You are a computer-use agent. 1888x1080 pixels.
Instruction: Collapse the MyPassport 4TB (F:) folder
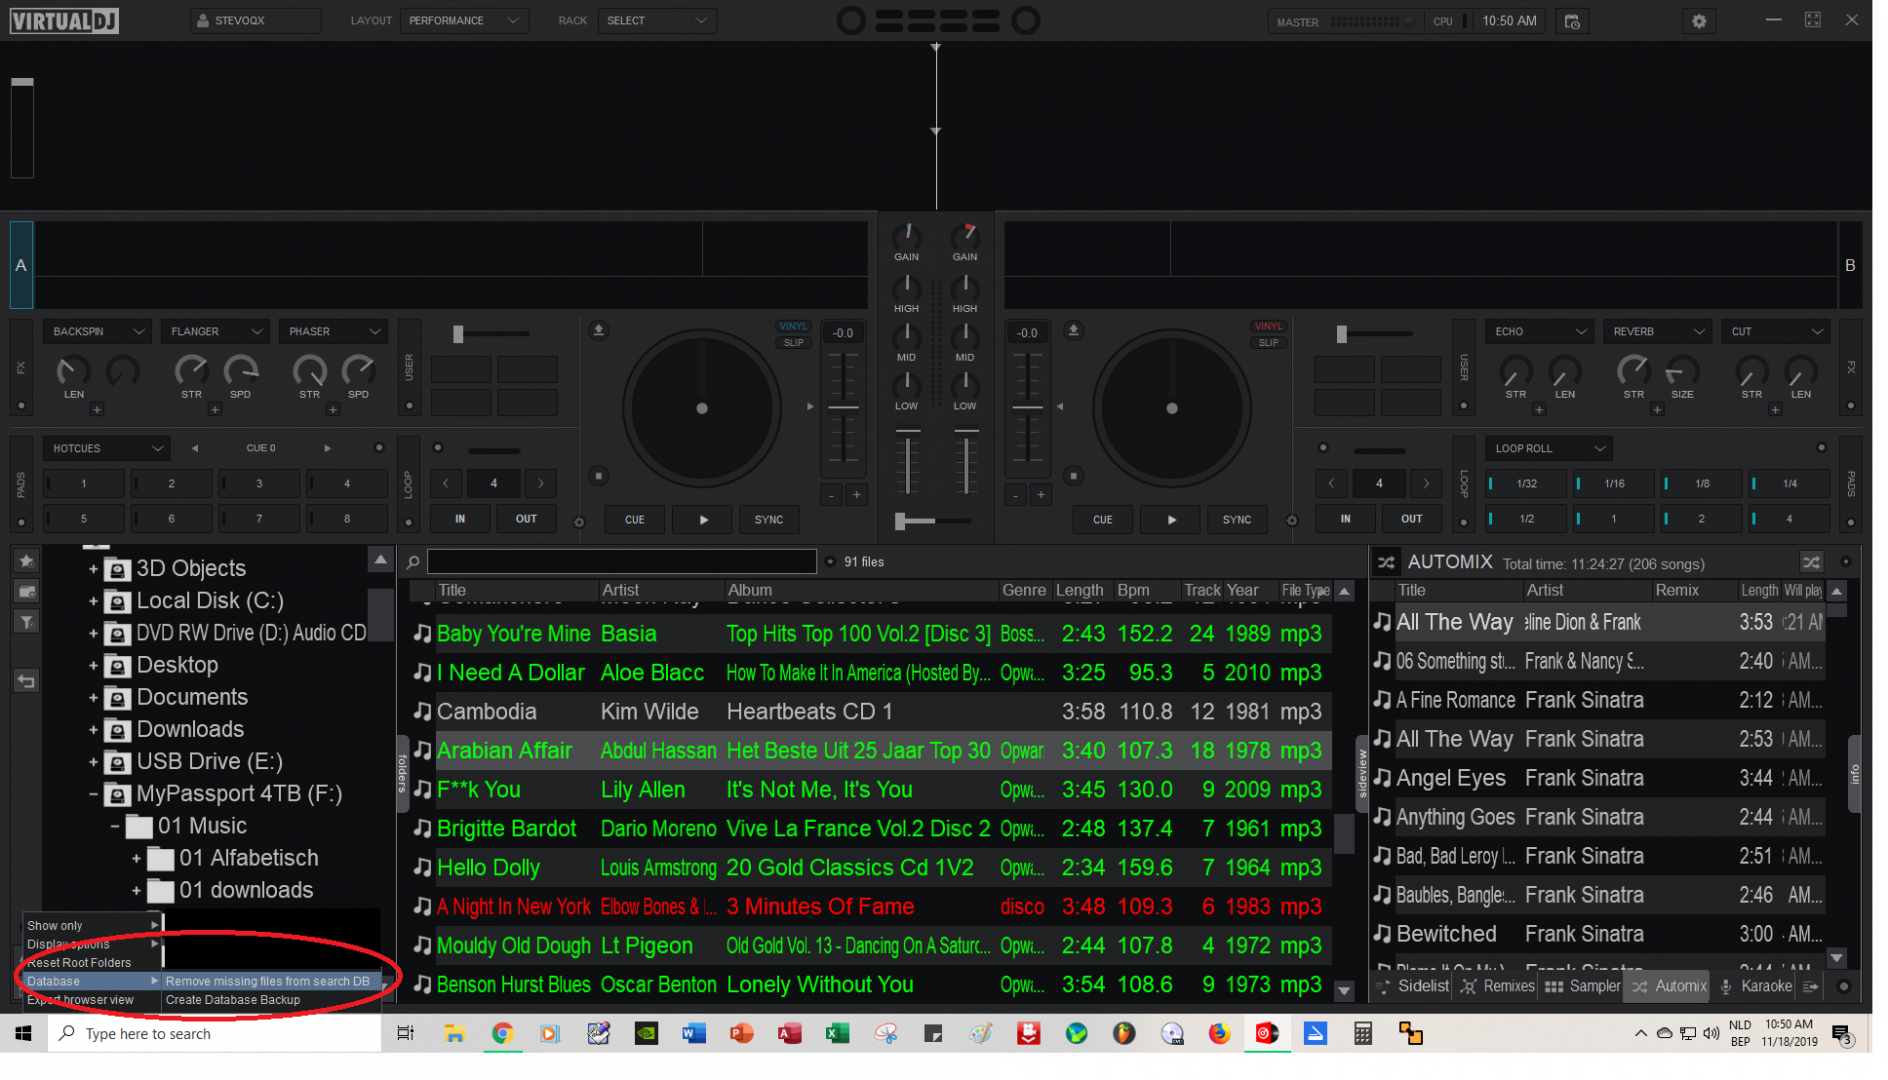coord(93,794)
